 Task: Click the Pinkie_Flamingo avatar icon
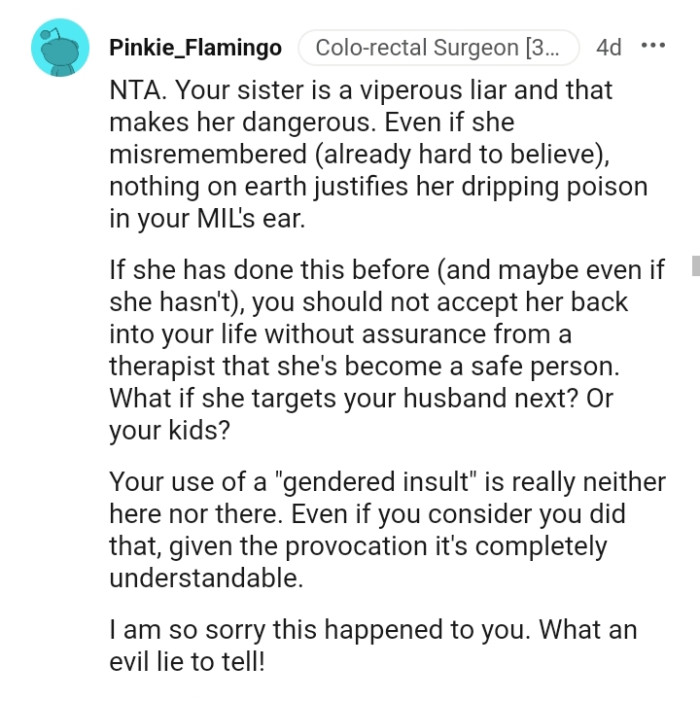(60, 48)
